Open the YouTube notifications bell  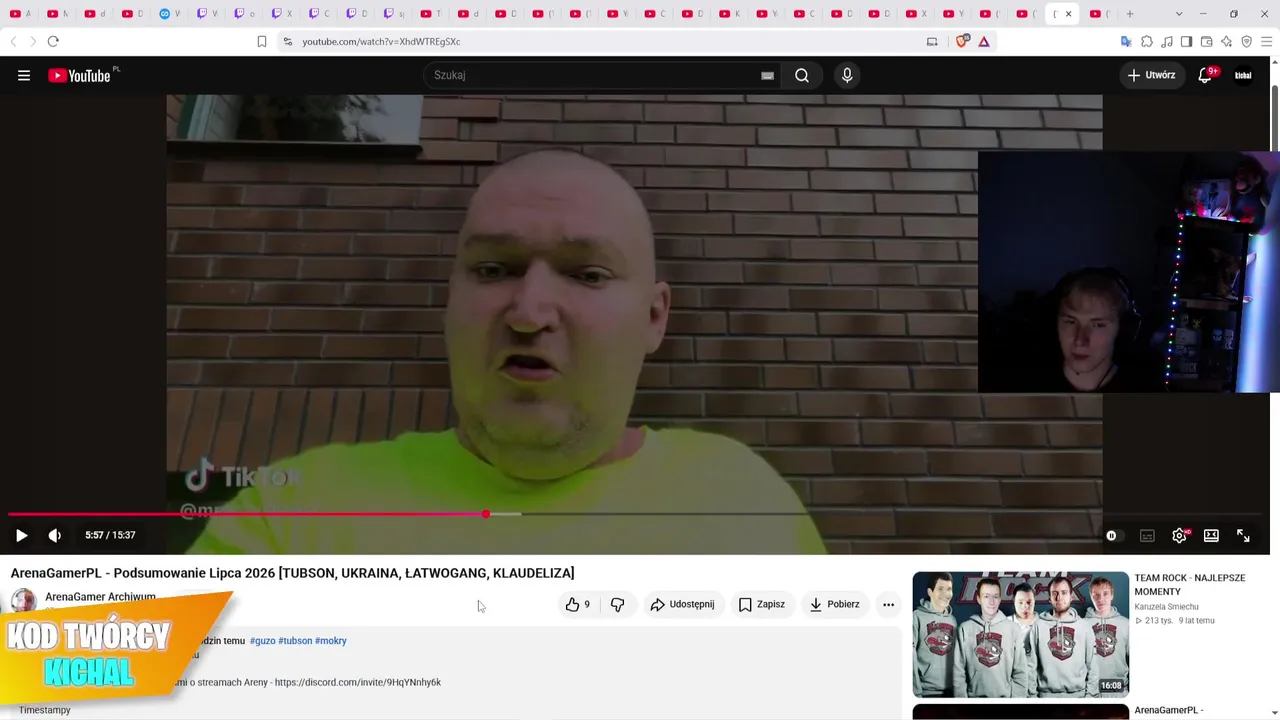coord(1205,75)
